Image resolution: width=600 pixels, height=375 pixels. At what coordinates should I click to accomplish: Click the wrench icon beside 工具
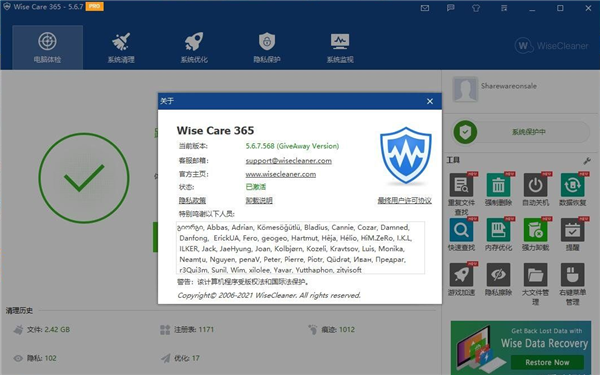(587, 161)
